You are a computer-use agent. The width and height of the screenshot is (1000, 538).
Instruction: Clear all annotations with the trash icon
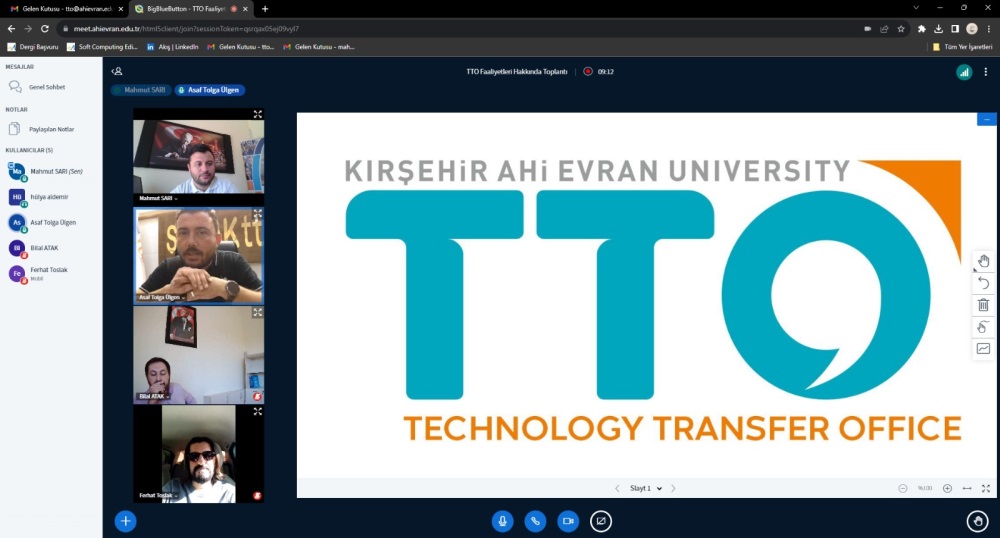pos(983,305)
